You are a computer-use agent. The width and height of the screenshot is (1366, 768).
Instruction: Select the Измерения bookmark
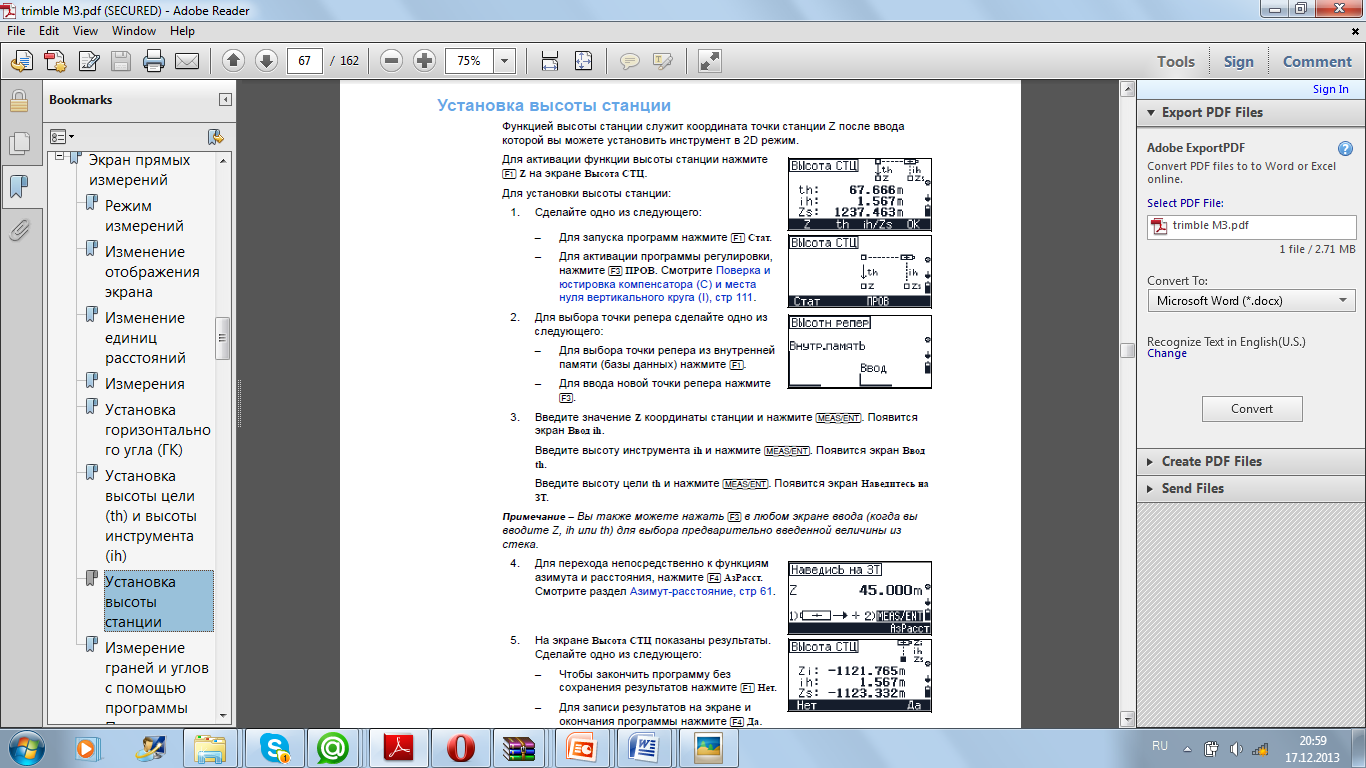145,384
